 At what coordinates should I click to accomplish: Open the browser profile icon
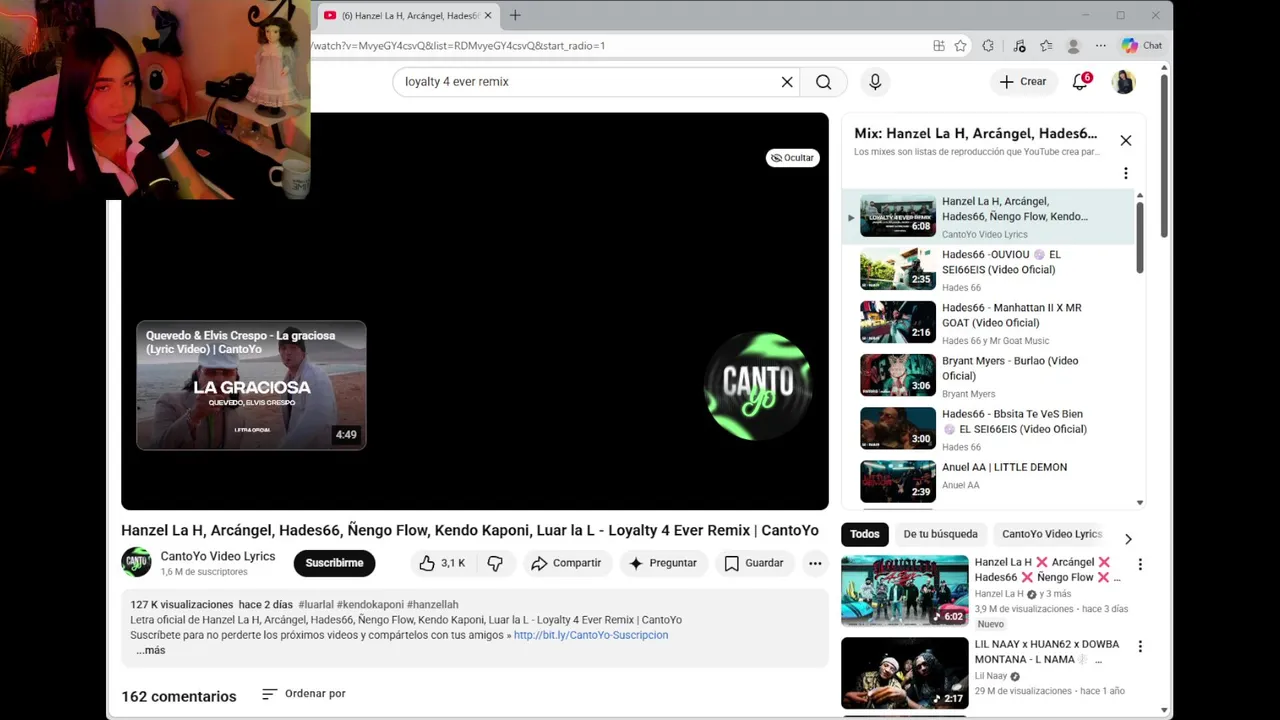pyautogui.click(x=1073, y=46)
